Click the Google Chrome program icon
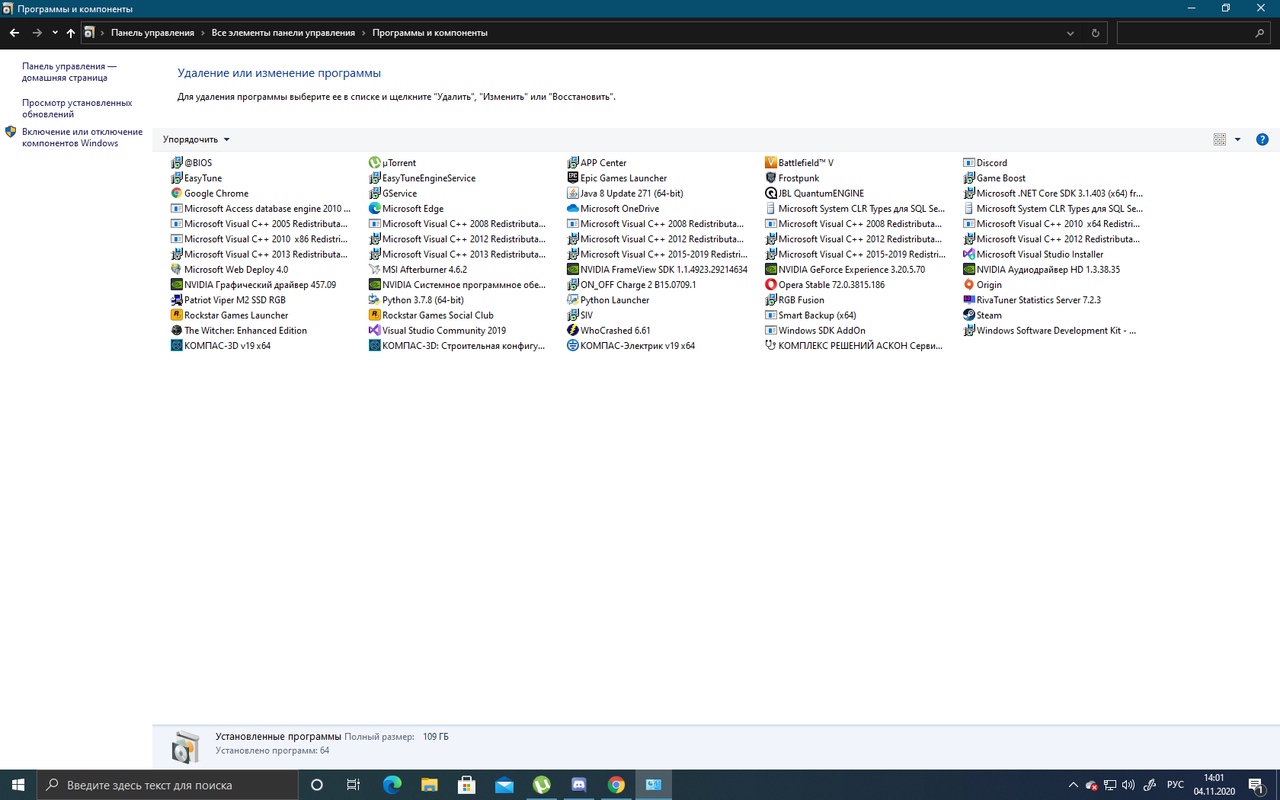Image resolution: width=1280 pixels, height=800 pixels. [176, 193]
